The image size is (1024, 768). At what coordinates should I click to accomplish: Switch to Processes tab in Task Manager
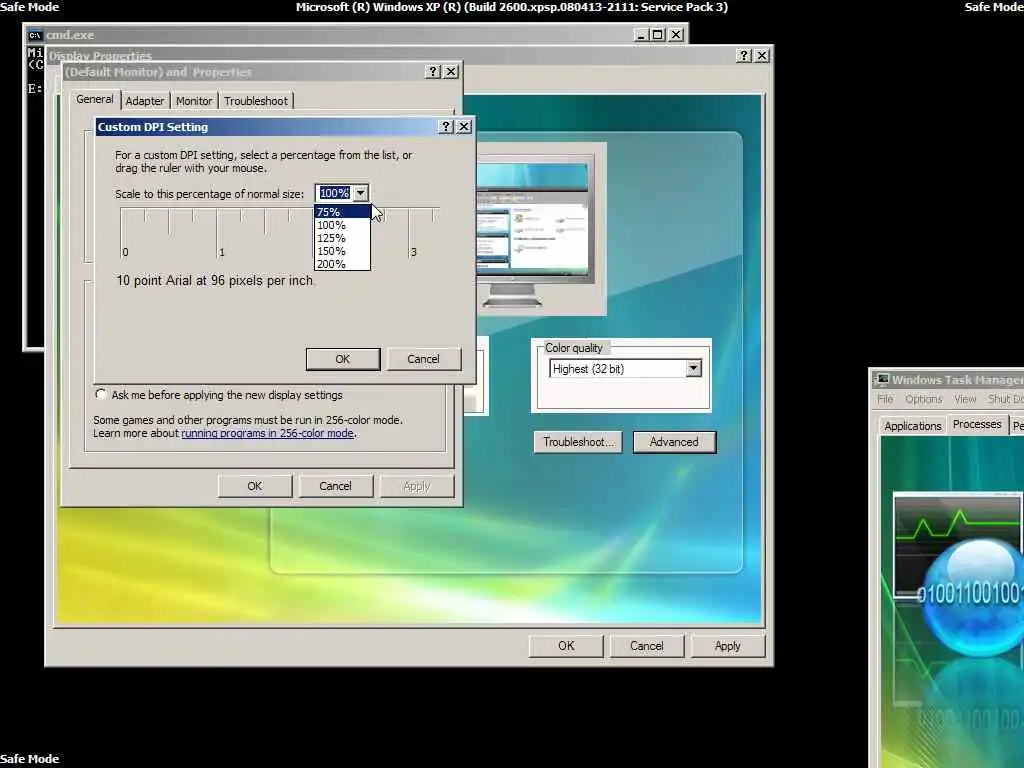coord(977,424)
